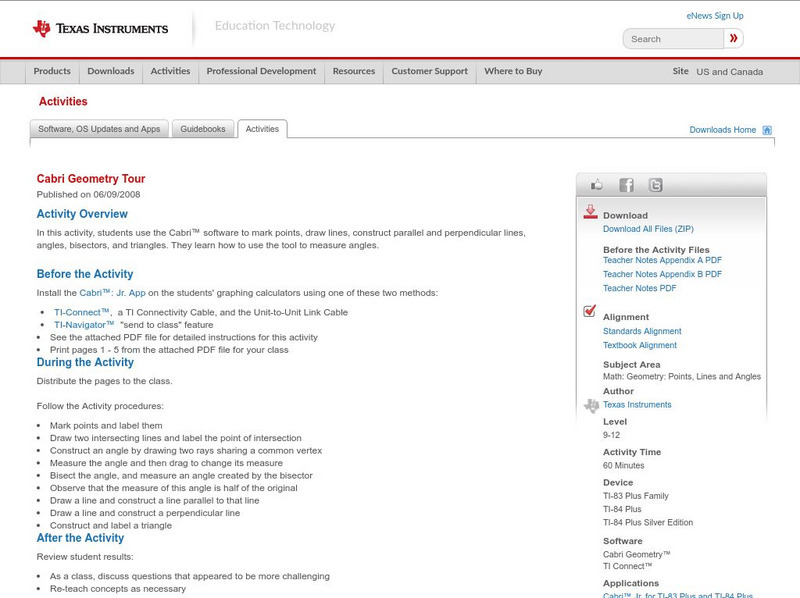Click the TI logo beside the Author link
Image resolution: width=800 pixels, height=598 pixels.
click(591, 406)
